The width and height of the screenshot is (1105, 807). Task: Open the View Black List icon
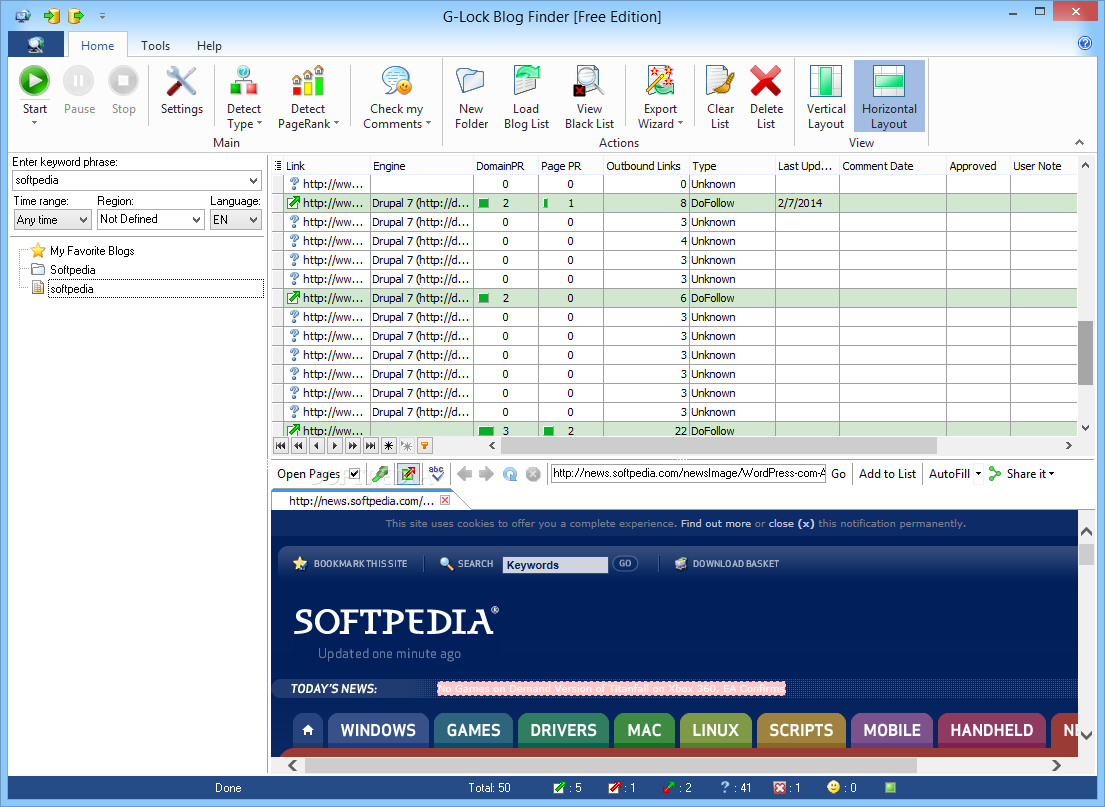point(588,82)
